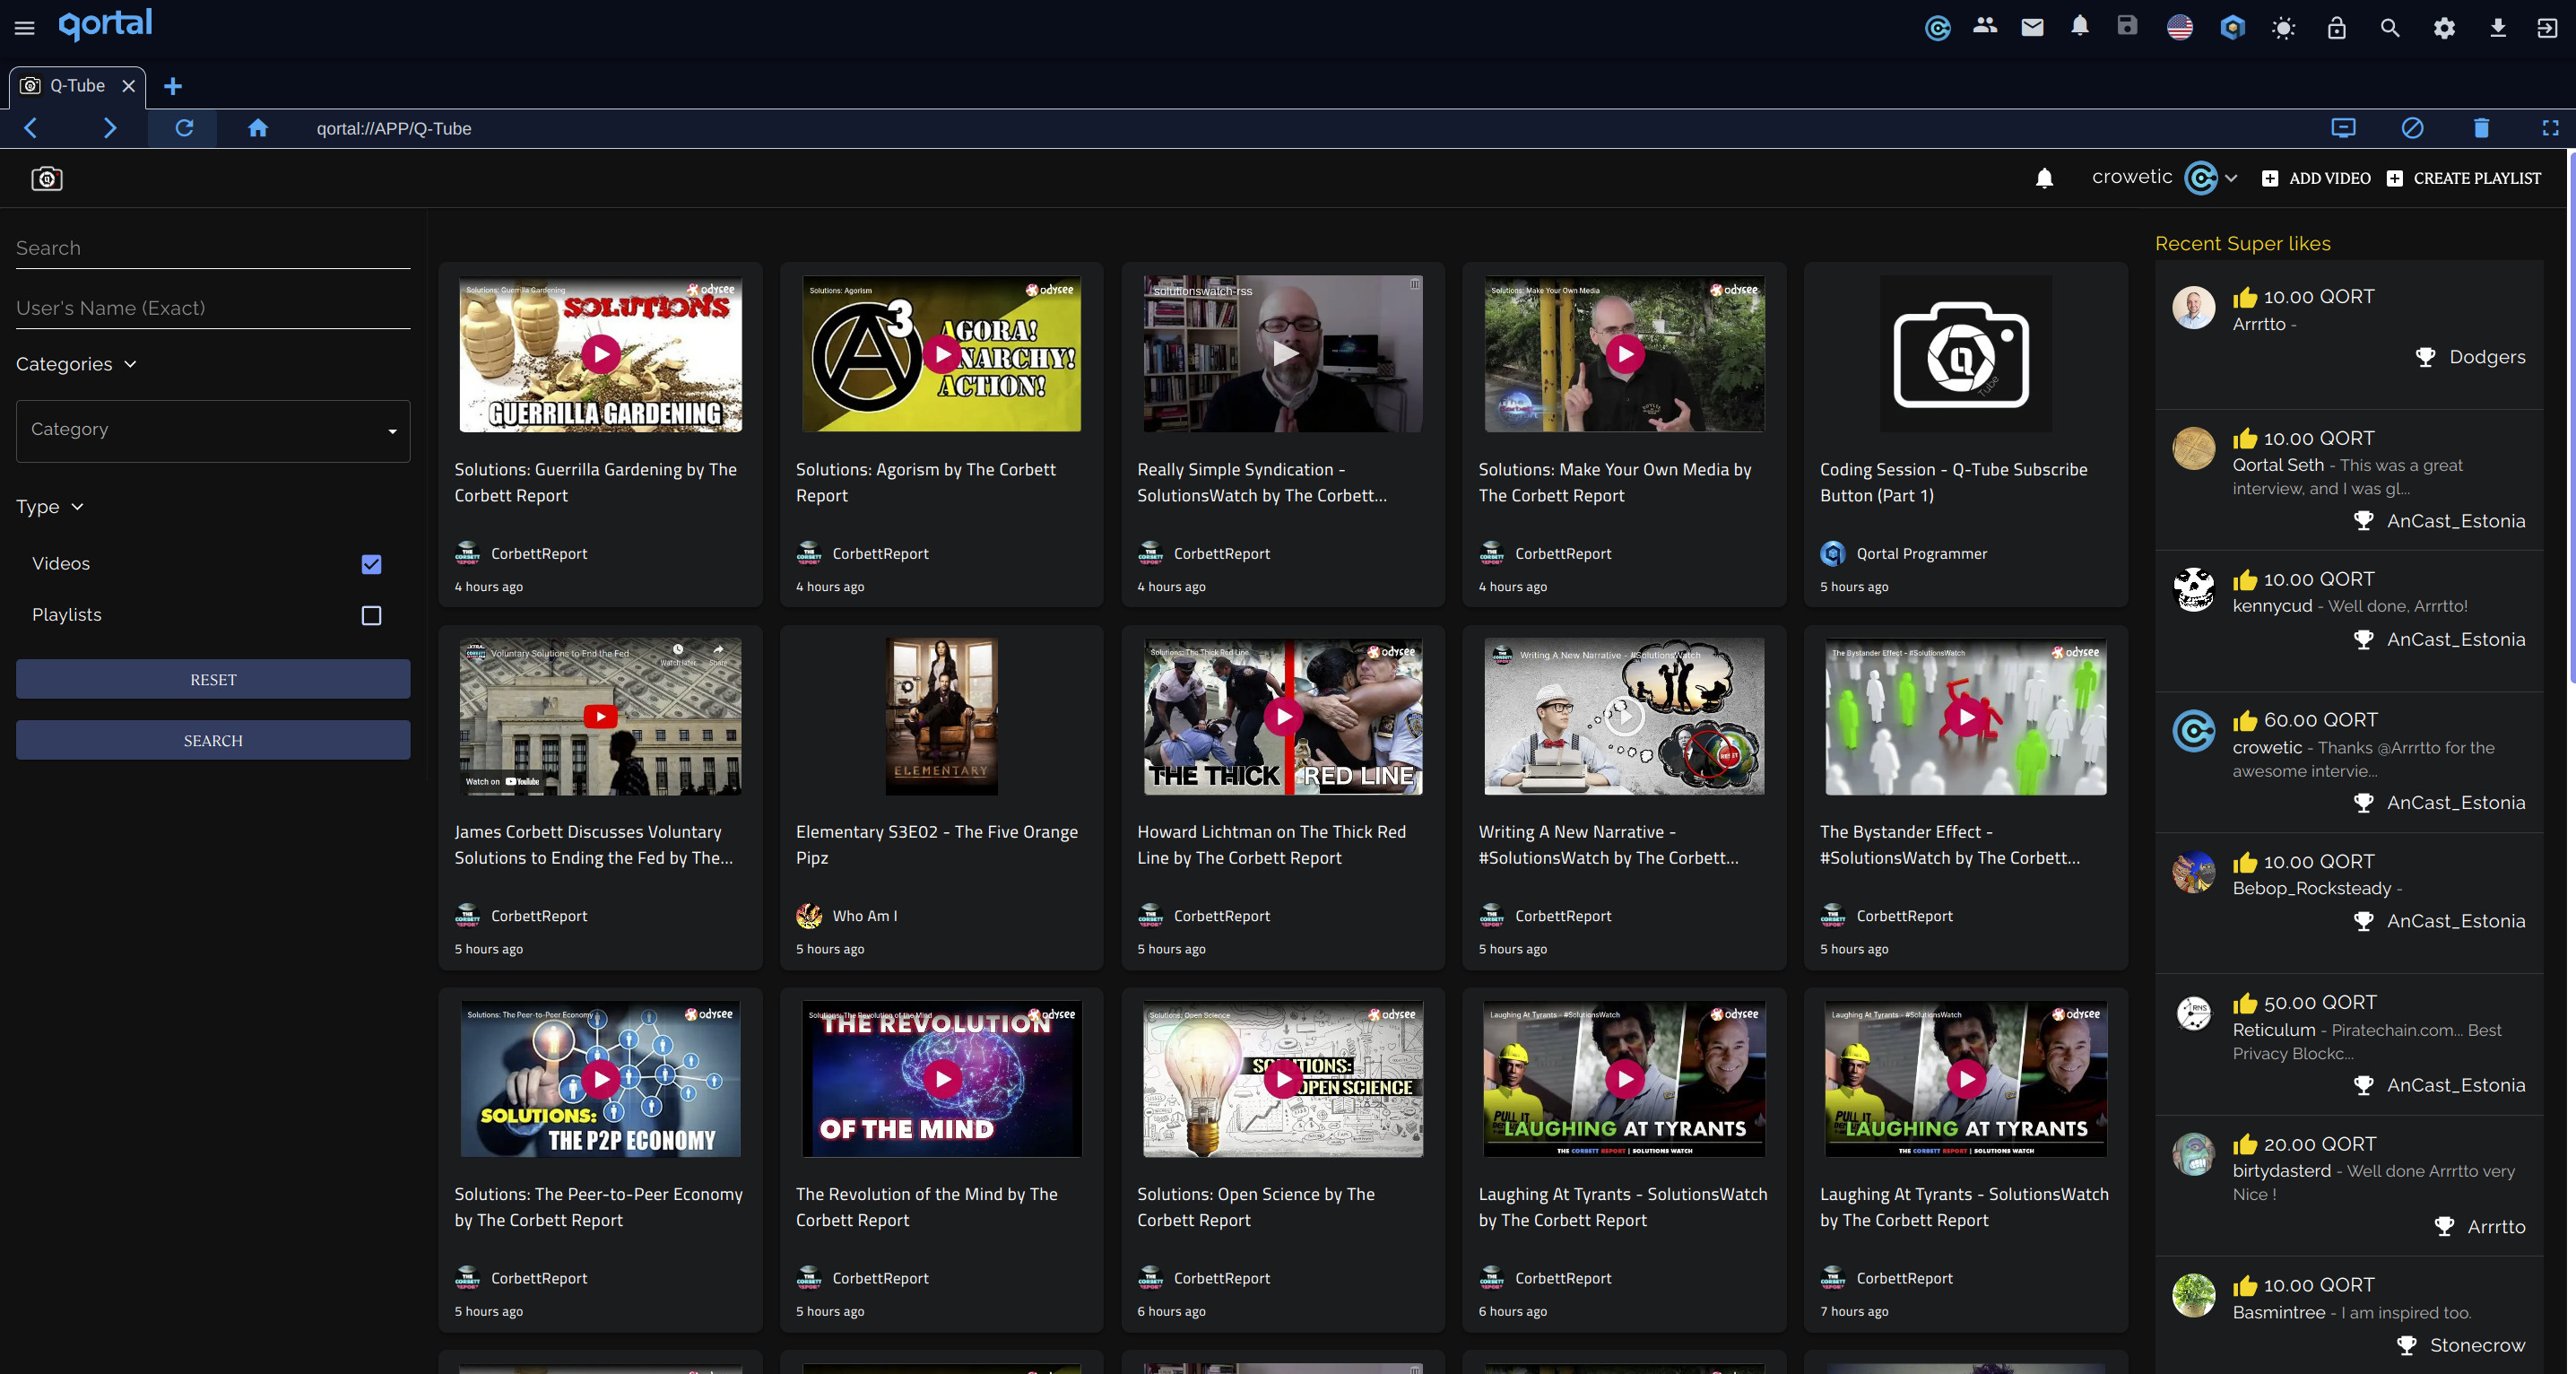Reload the Q-Tube page
Image resolution: width=2576 pixels, height=1374 pixels.
point(184,128)
